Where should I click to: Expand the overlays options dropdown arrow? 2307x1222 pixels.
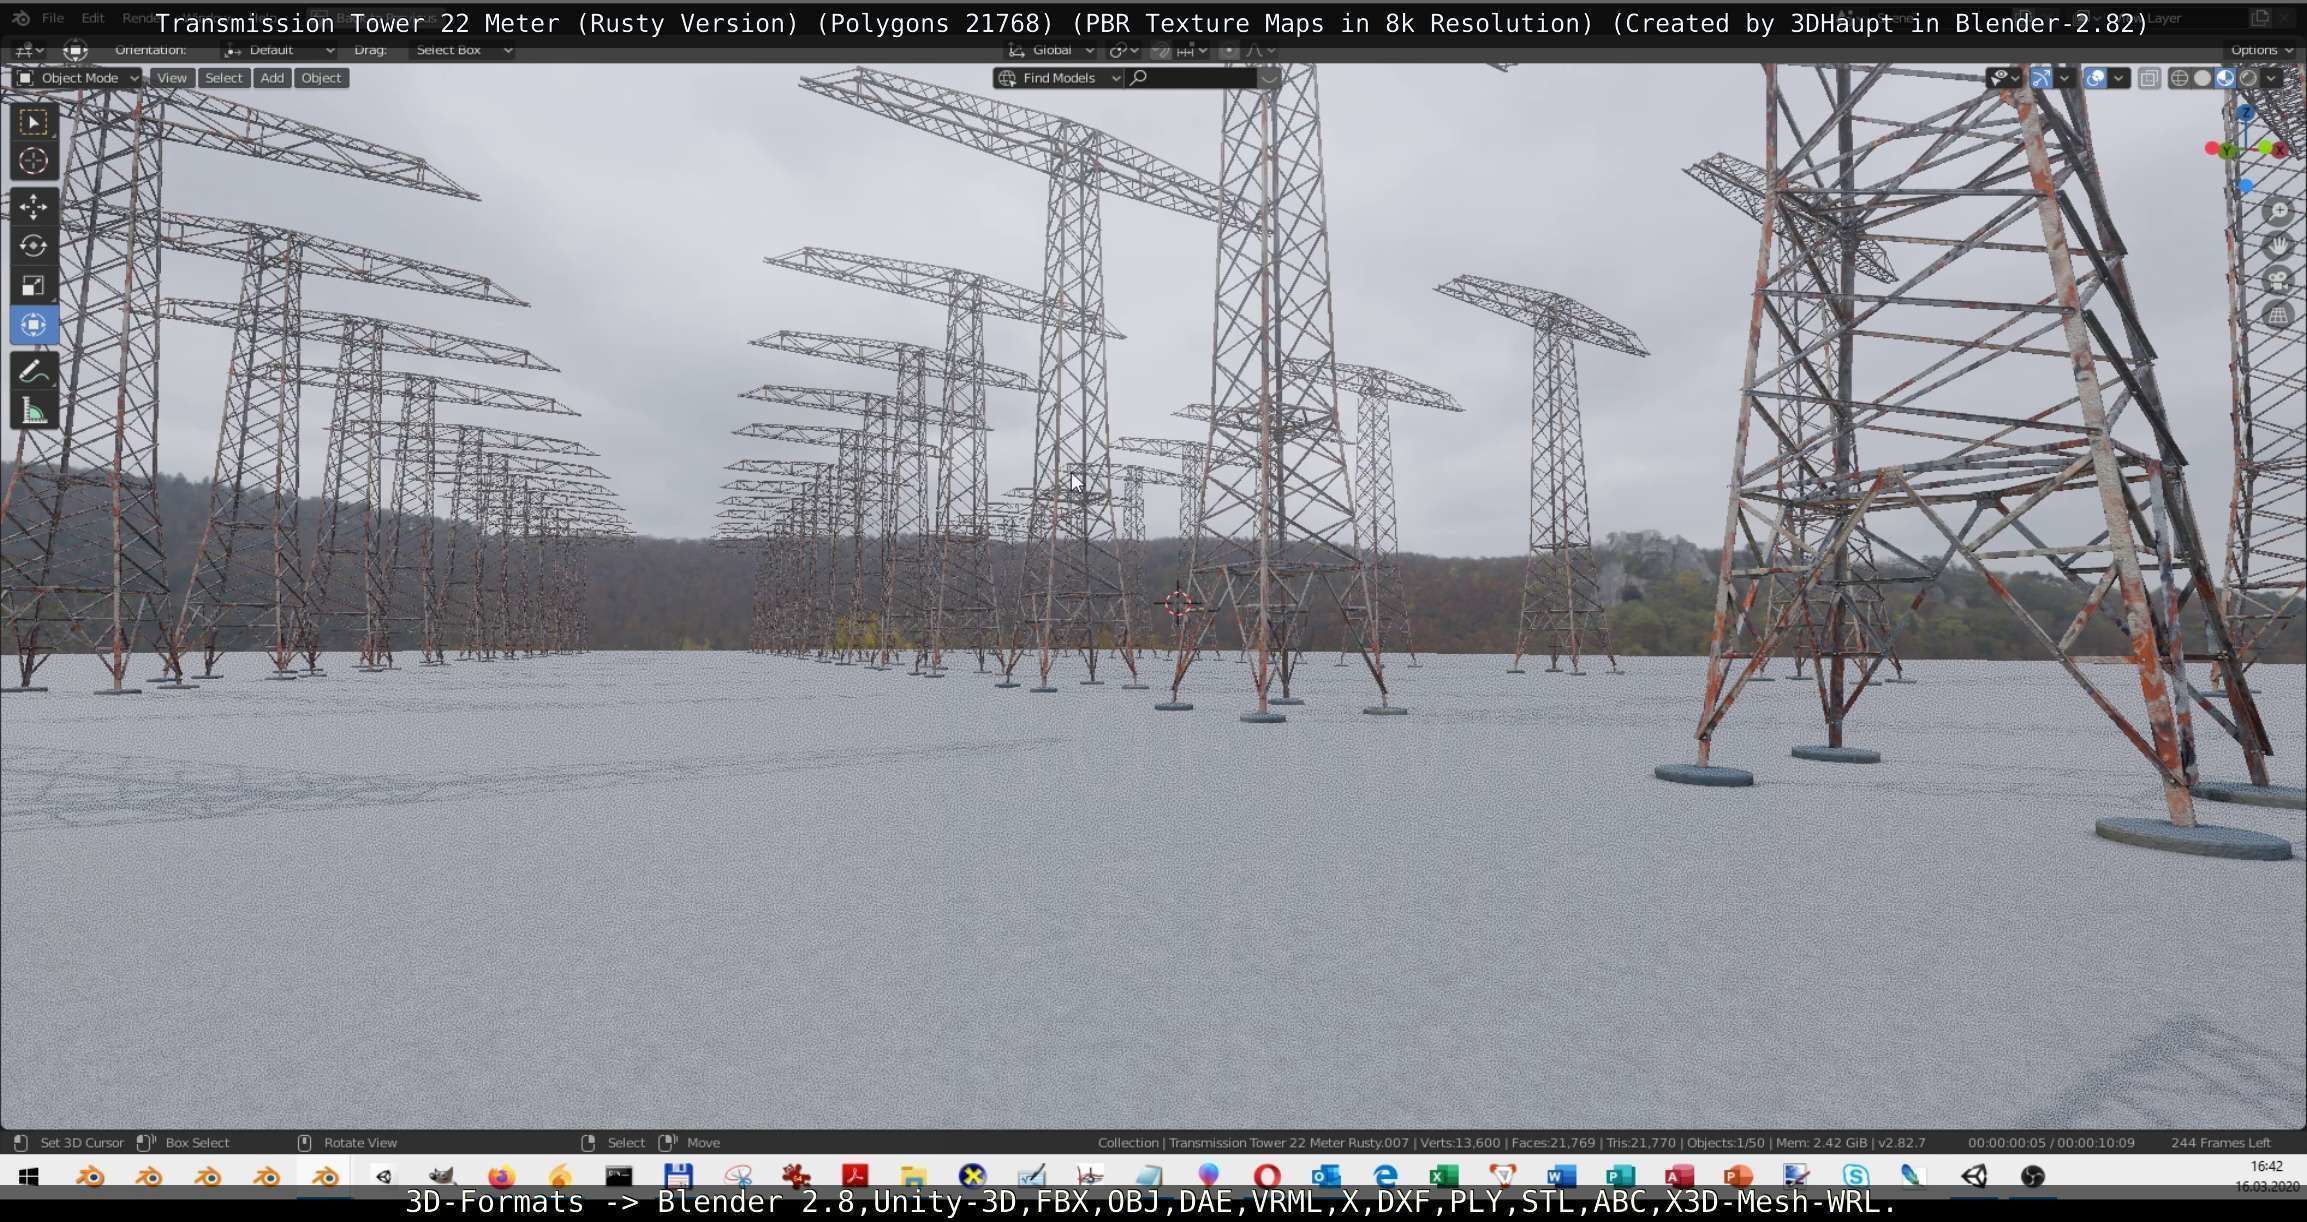point(2118,78)
